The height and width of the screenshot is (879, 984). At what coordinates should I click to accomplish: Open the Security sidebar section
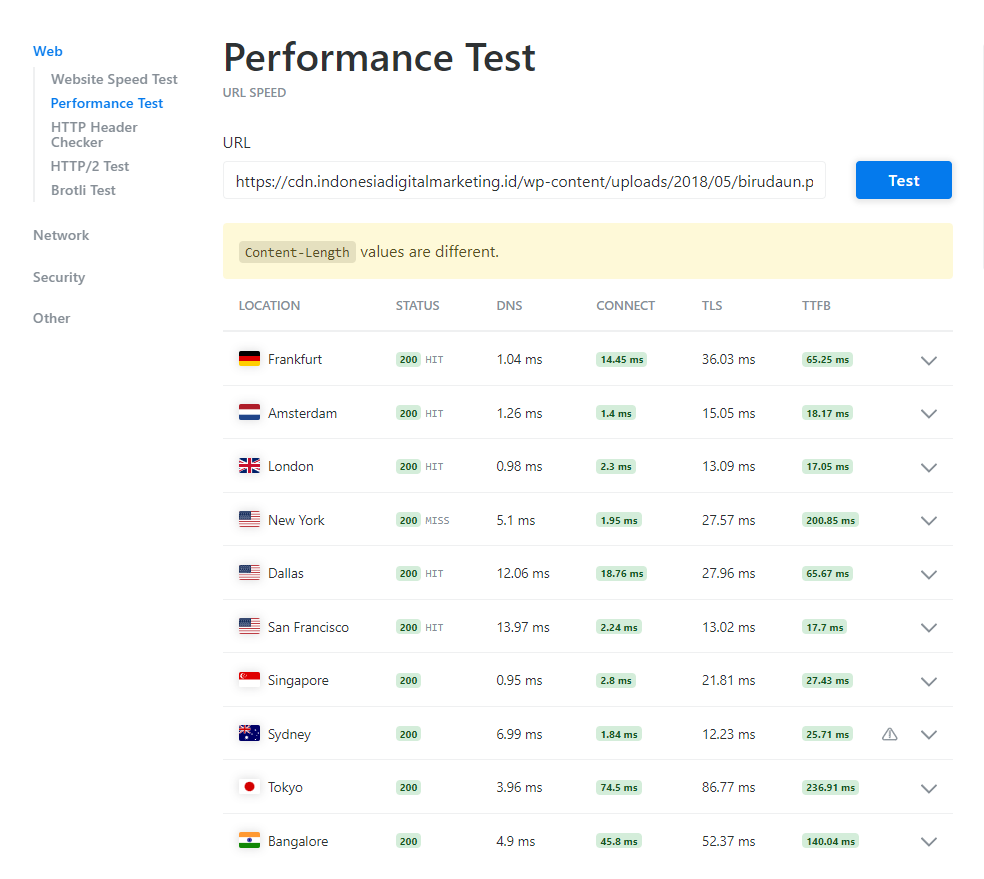(x=59, y=277)
